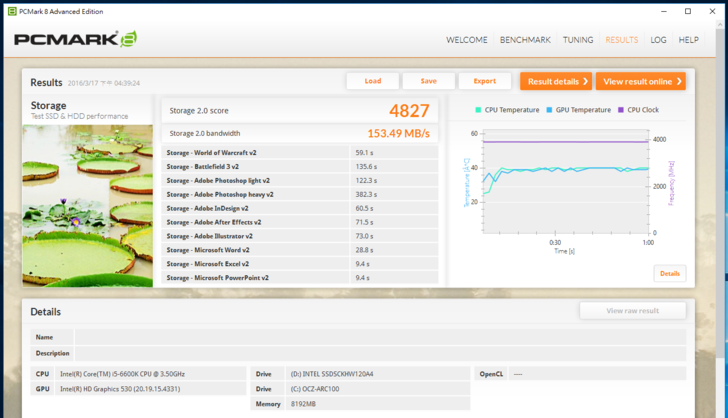The height and width of the screenshot is (418, 728).
Task: Open the TUNING tab
Action: tap(578, 40)
